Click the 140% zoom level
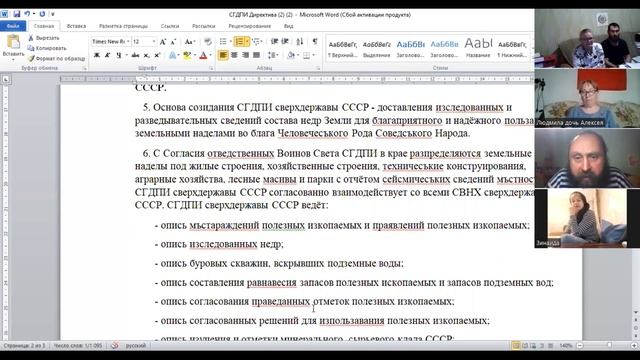 566,346
